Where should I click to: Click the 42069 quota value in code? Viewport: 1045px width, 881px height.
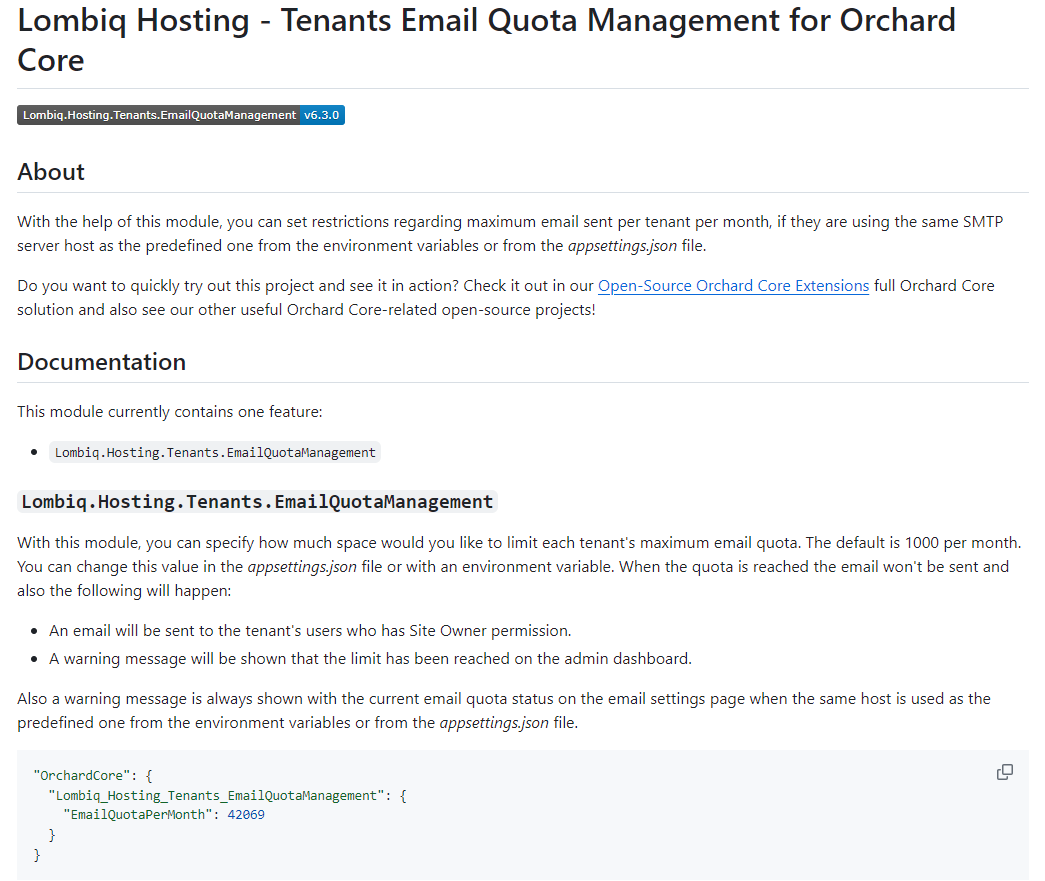246,814
